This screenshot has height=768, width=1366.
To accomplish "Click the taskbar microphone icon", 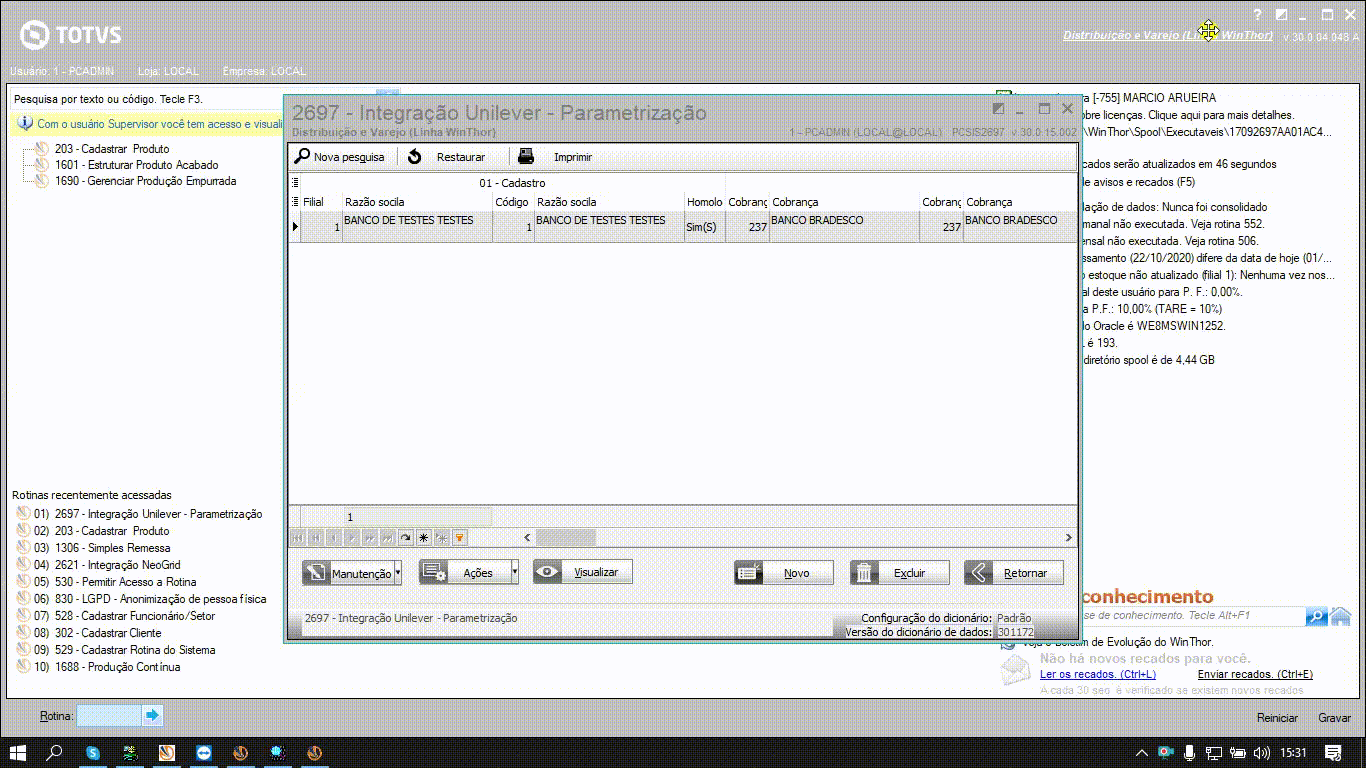I will click(x=1189, y=752).
